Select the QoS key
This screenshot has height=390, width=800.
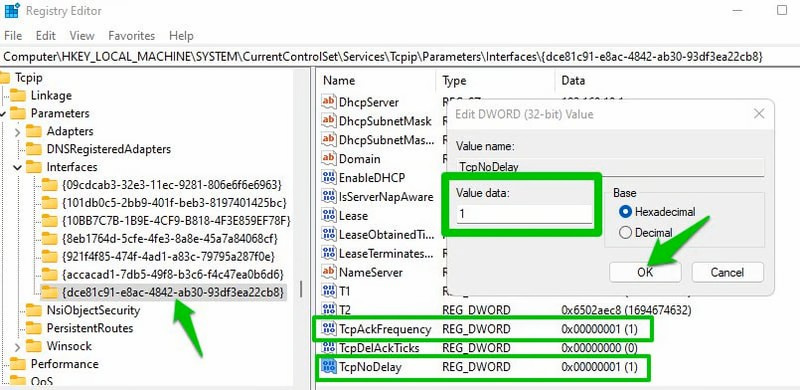click(x=42, y=381)
